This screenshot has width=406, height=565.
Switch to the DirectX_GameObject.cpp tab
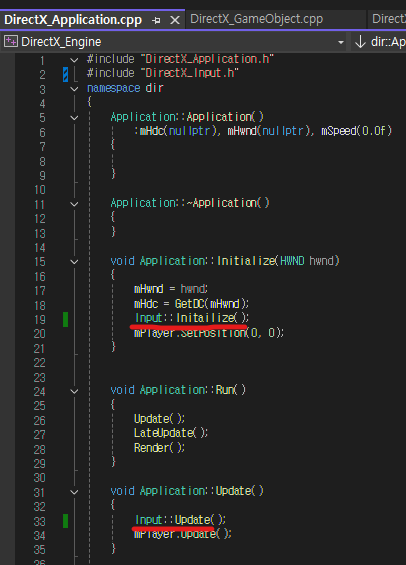(x=256, y=19)
